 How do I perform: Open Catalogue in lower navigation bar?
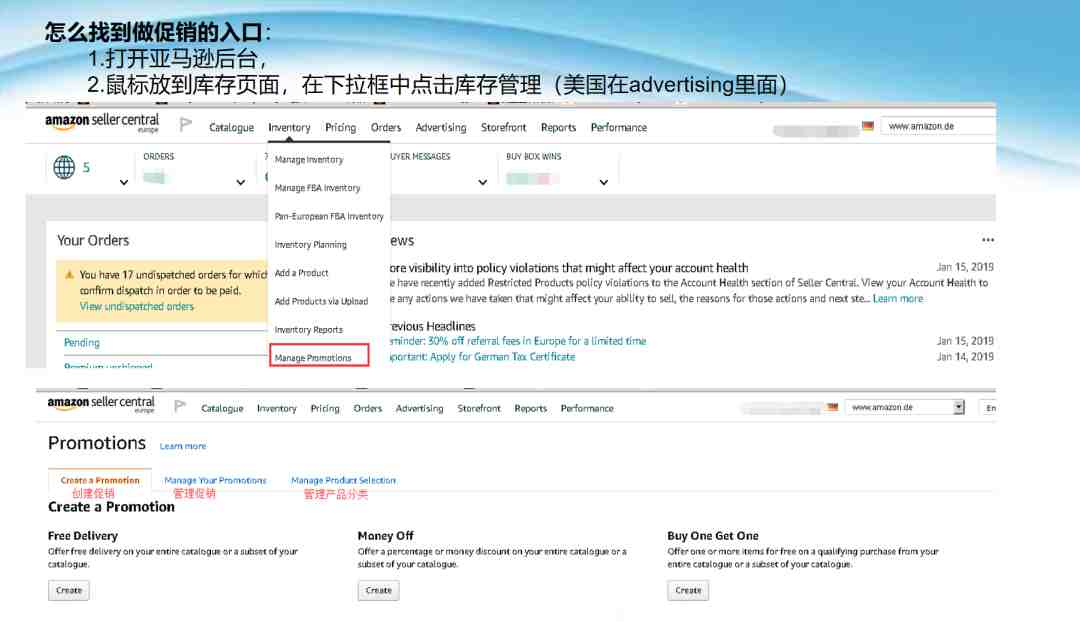(x=222, y=408)
